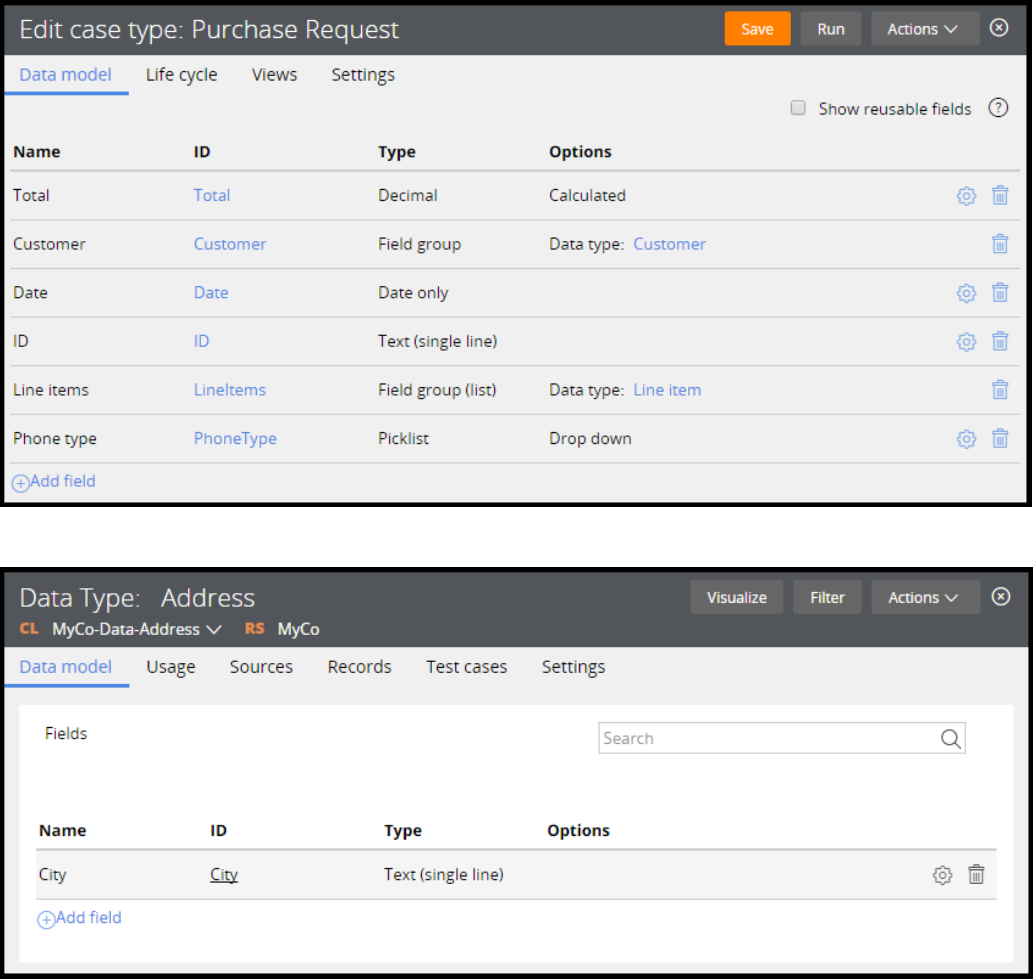Open Actions dropdown in Address data type

coord(922,597)
